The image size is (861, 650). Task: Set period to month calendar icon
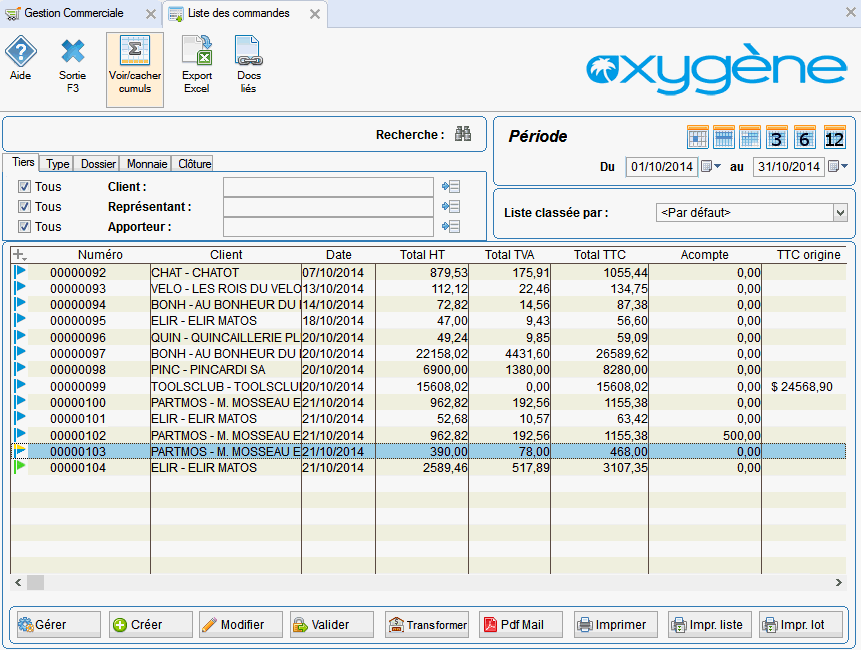click(x=750, y=138)
